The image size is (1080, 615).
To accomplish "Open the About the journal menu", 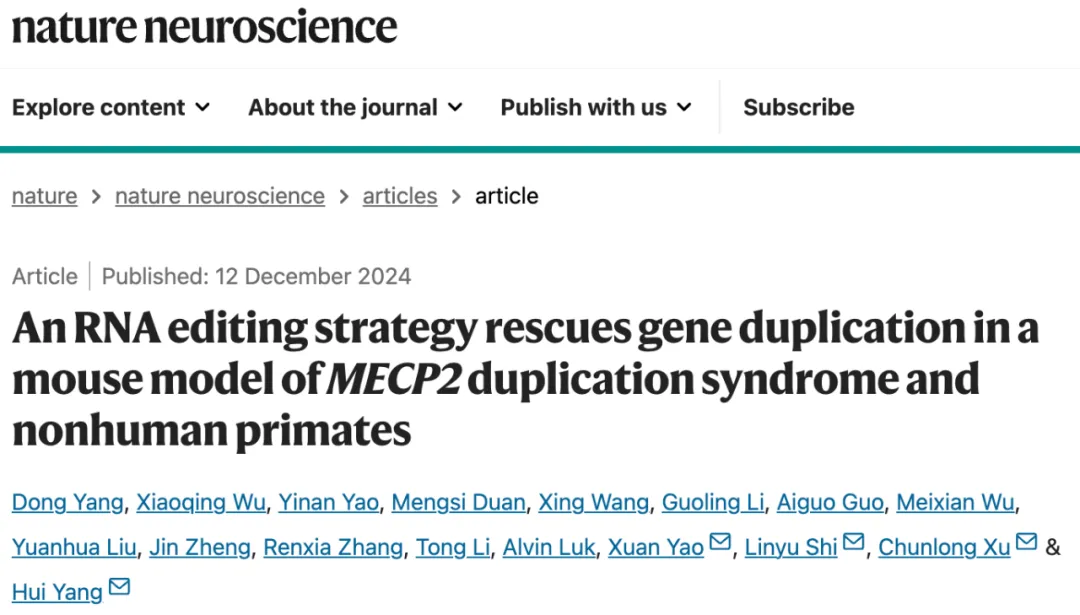I will (355, 107).
